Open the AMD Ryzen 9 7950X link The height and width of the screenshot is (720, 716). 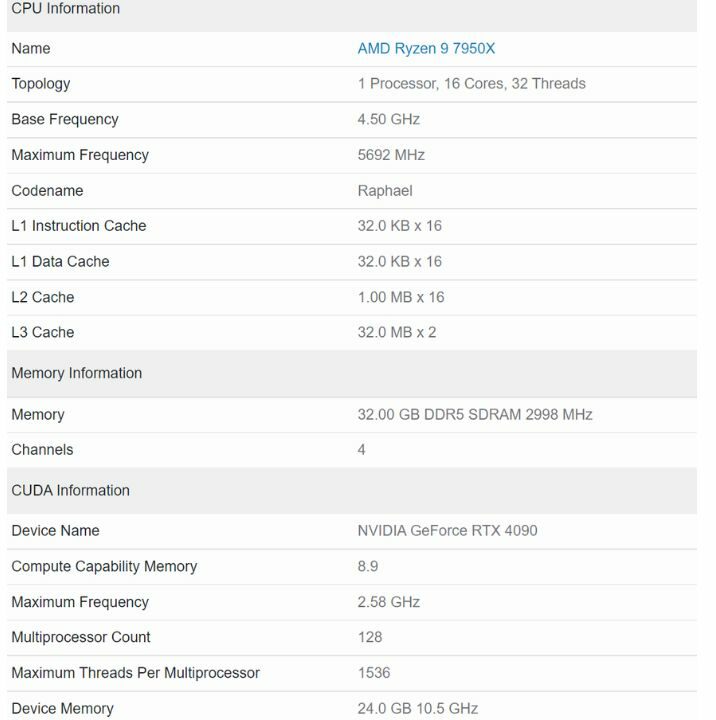(x=426, y=48)
